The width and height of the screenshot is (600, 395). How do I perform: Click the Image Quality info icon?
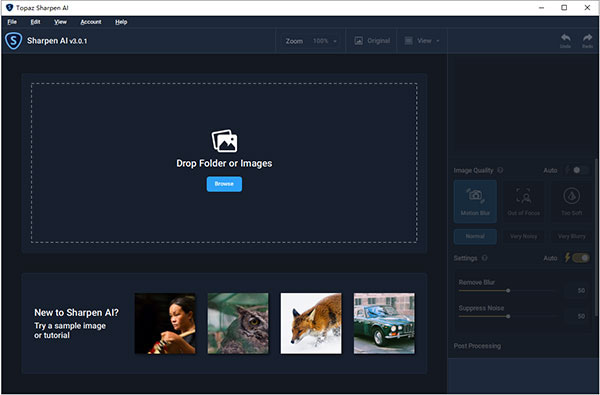[x=500, y=170]
